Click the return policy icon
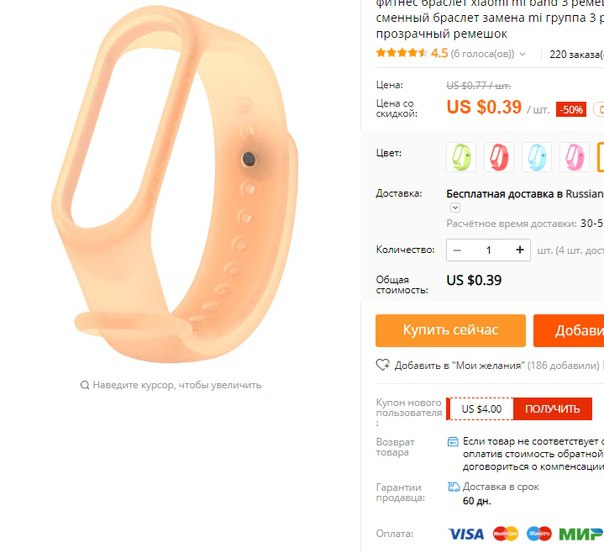This screenshot has width=604, height=553. coord(453,441)
